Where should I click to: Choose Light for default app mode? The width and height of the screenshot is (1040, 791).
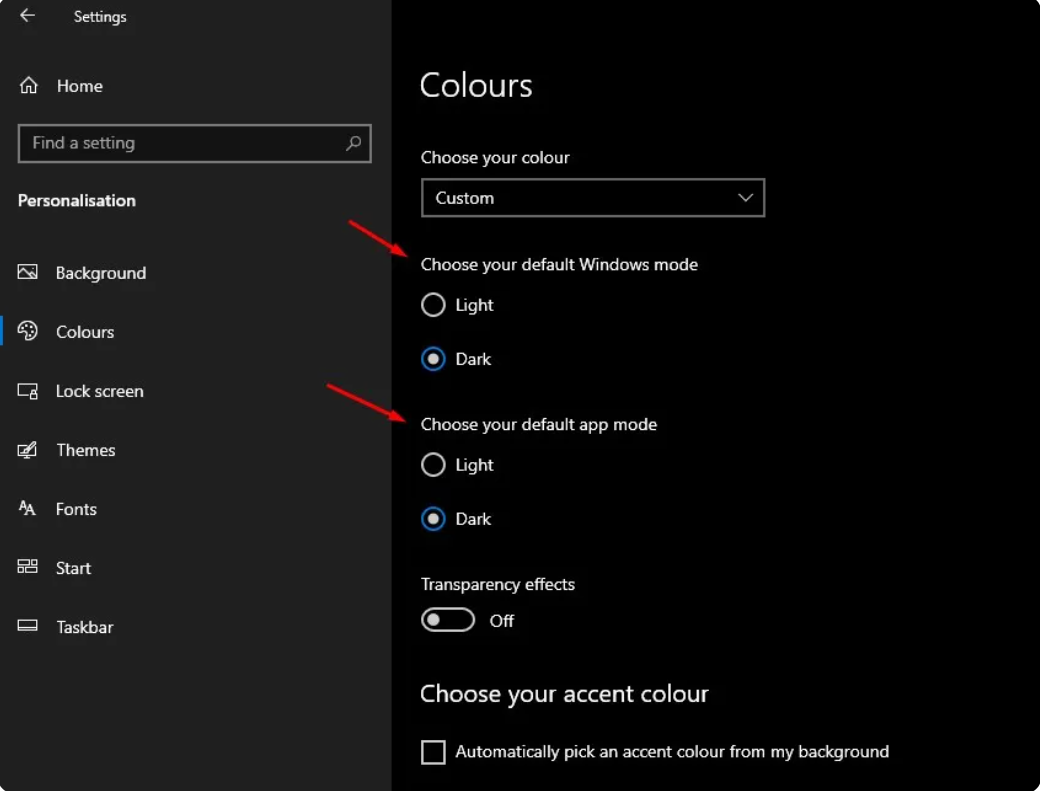(433, 465)
